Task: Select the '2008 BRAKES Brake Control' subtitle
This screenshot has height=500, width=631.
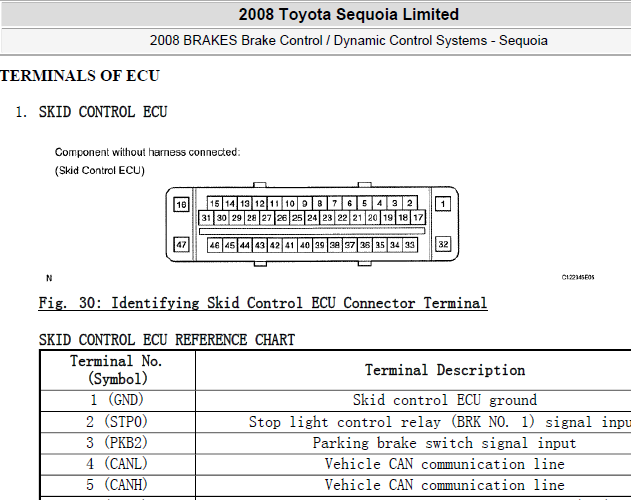Action: [x=348, y=41]
